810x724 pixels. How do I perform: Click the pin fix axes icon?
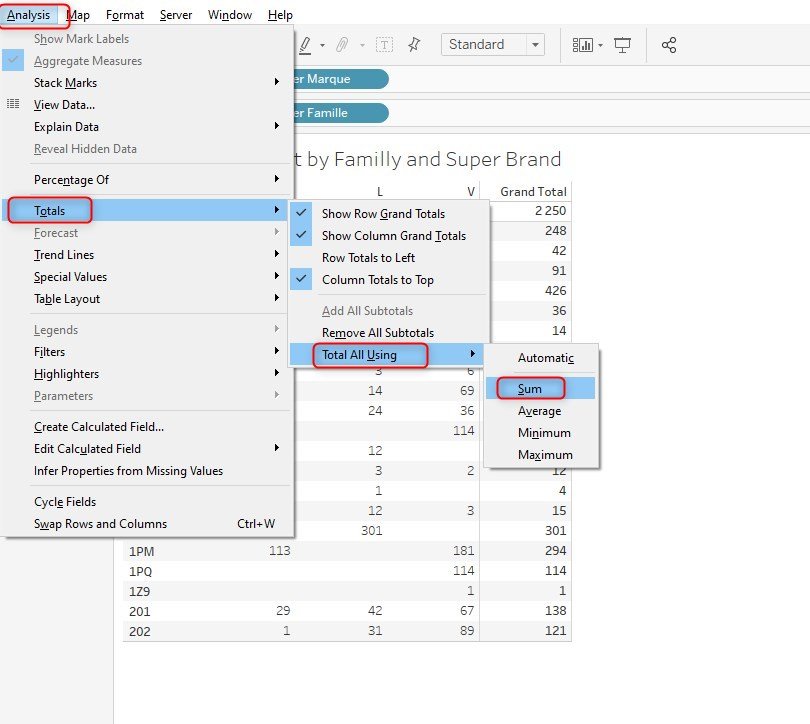click(x=414, y=45)
